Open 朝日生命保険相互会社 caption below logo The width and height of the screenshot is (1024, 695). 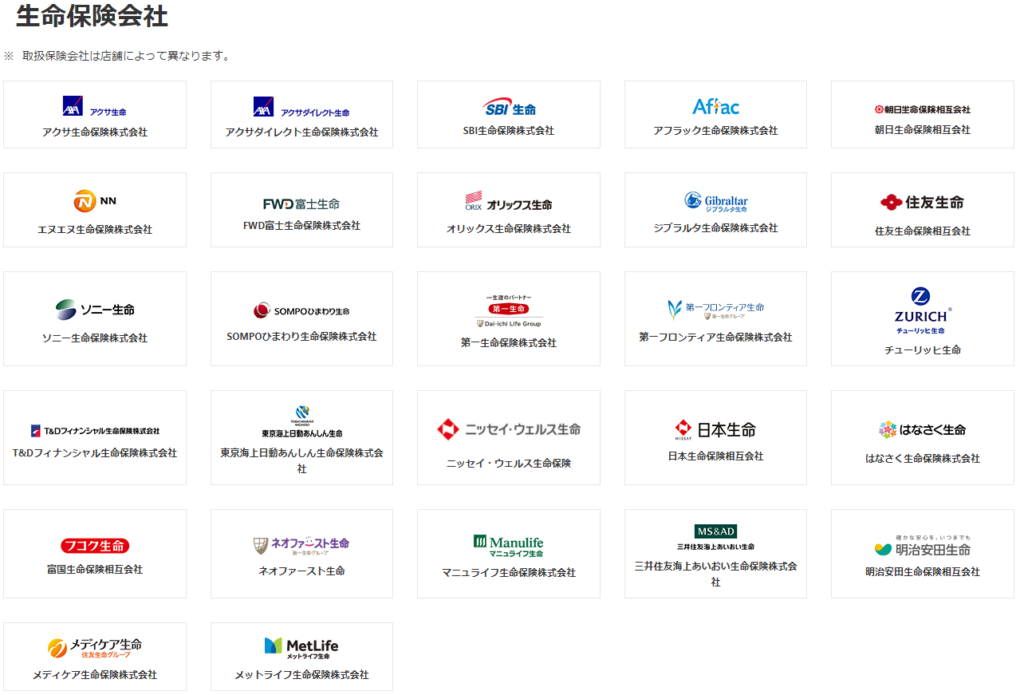922,129
